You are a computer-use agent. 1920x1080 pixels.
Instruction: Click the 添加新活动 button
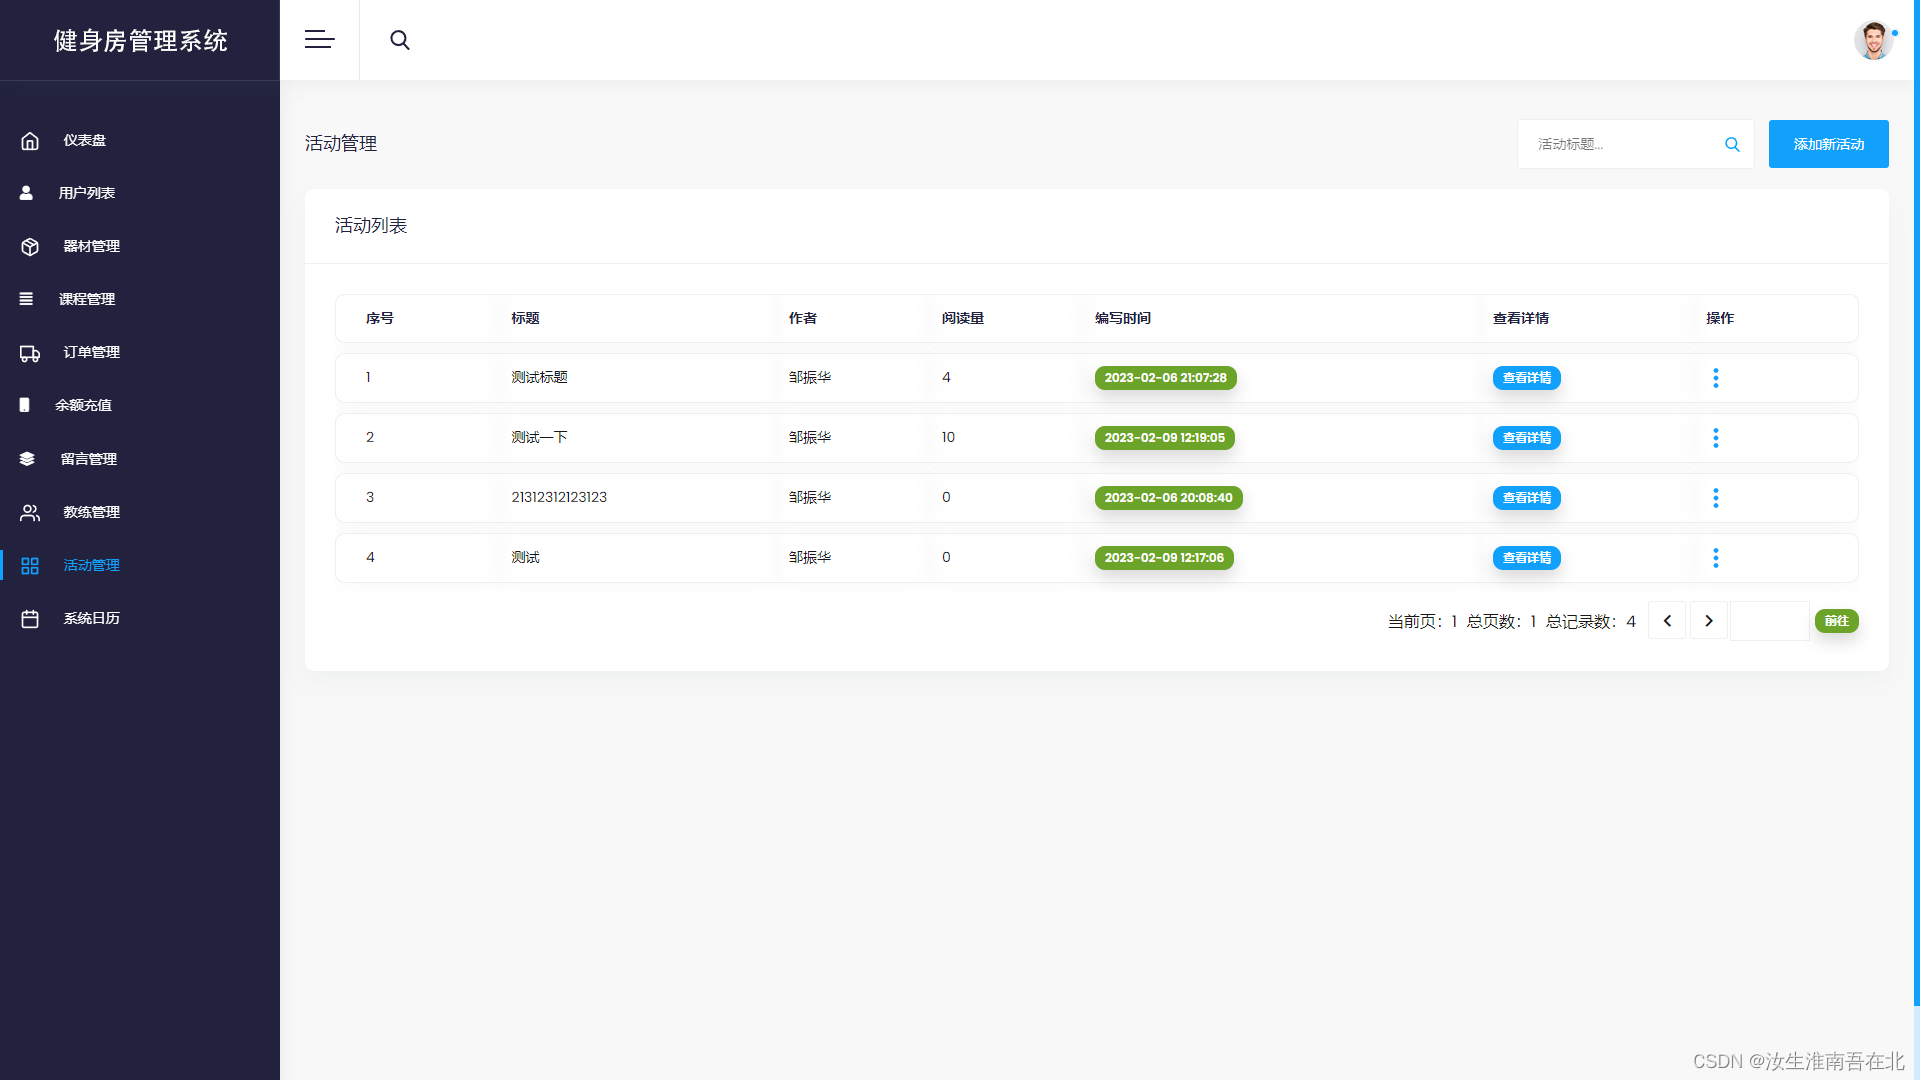1828,144
